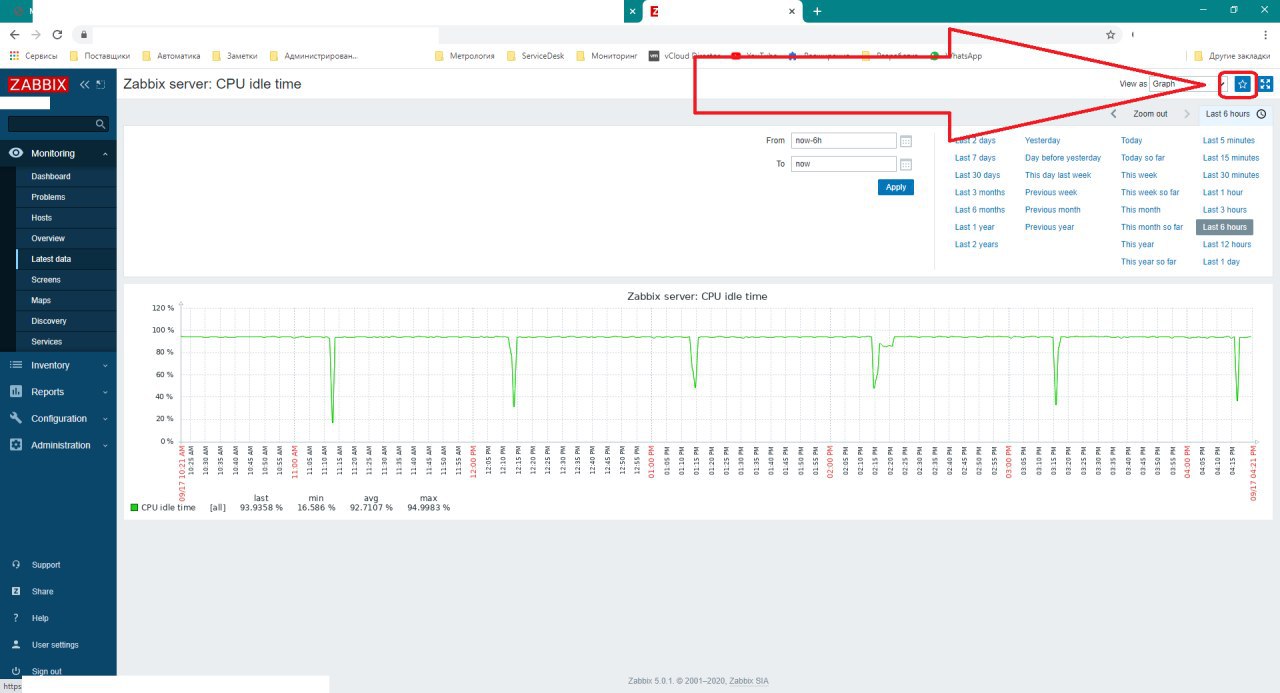Screen dimensions: 1280x693
Task: Select Last 7 days time range
Action: [x=975, y=158]
